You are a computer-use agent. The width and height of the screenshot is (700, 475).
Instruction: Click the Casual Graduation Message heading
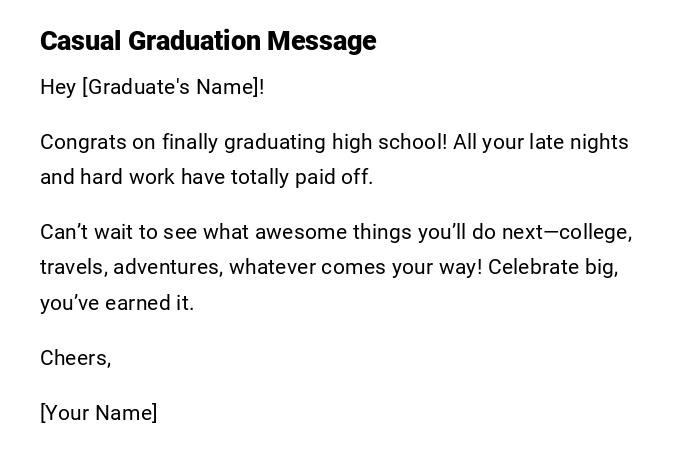[x=207, y=41]
